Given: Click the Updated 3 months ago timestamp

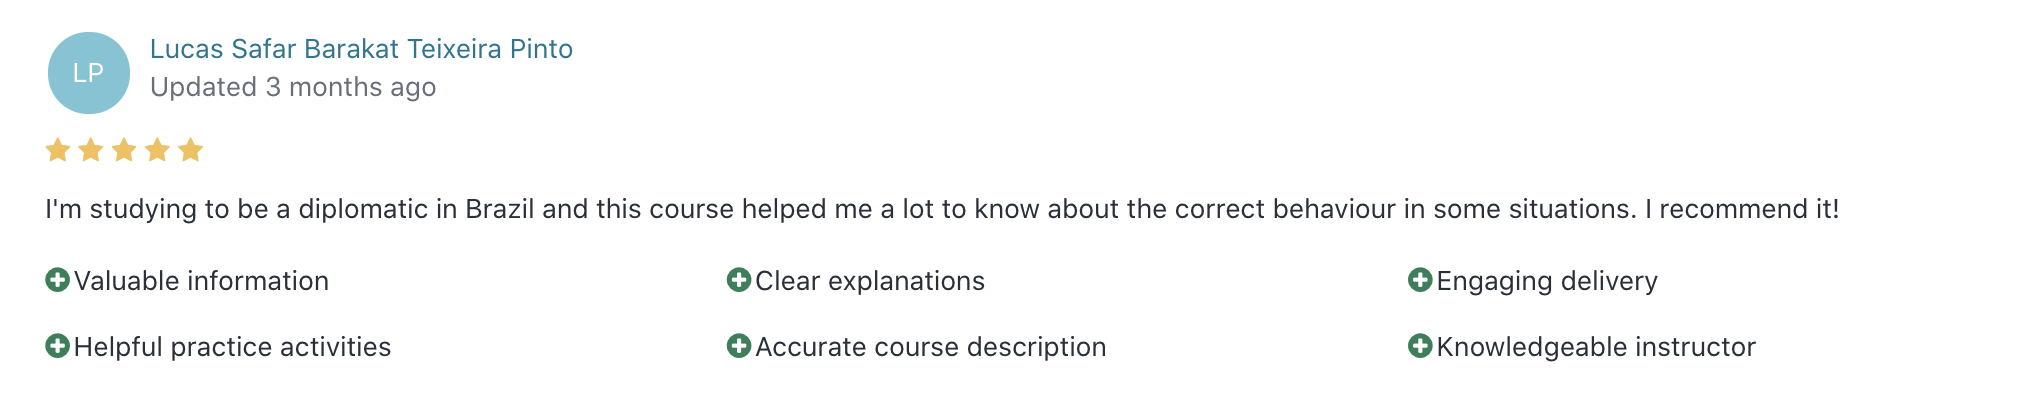Looking at the screenshot, I should point(293,87).
